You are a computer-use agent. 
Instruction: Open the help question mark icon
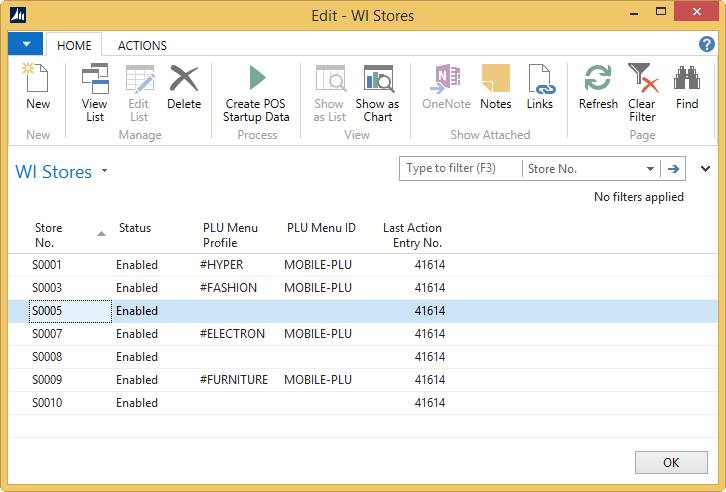click(706, 45)
